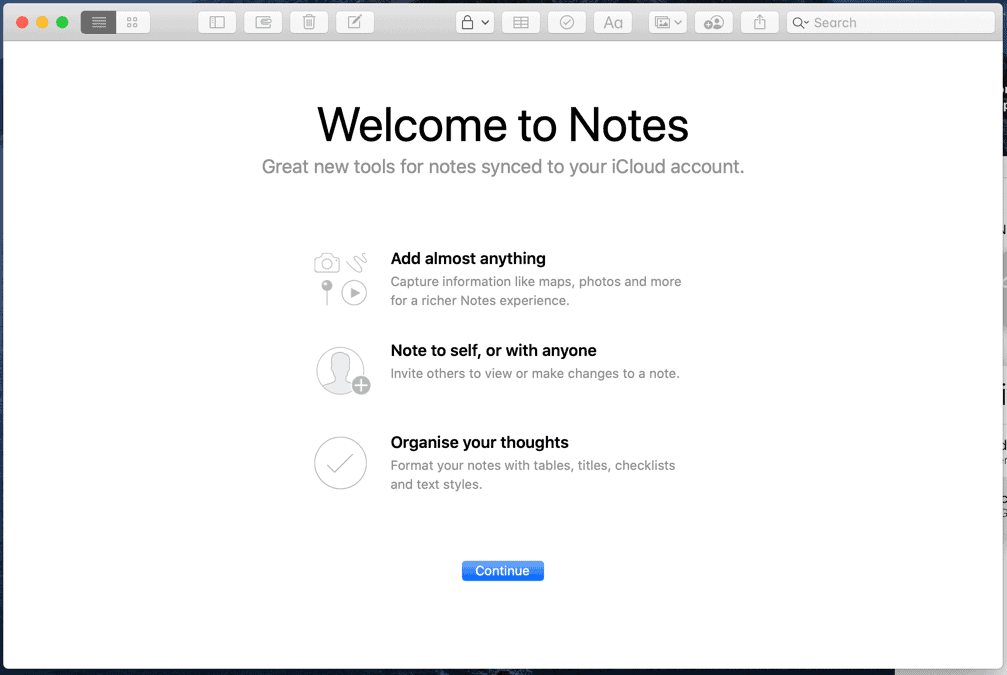Click the search magnifier dropdown icon
This screenshot has width=1007, height=675.
click(800, 23)
